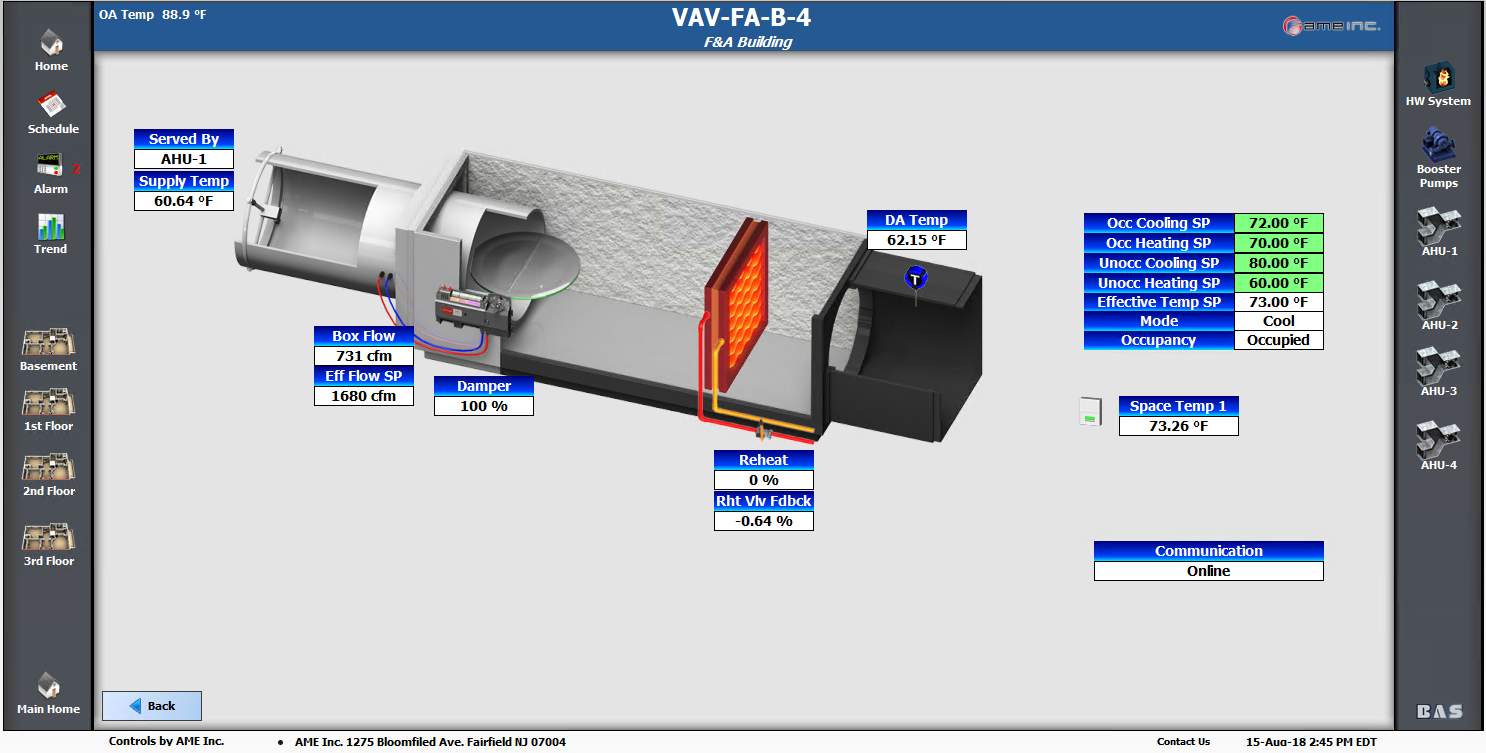Click the Occ Heating SP green value
The height and width of the screenshot is (753, 1486).
click(x=1278, y=243)
